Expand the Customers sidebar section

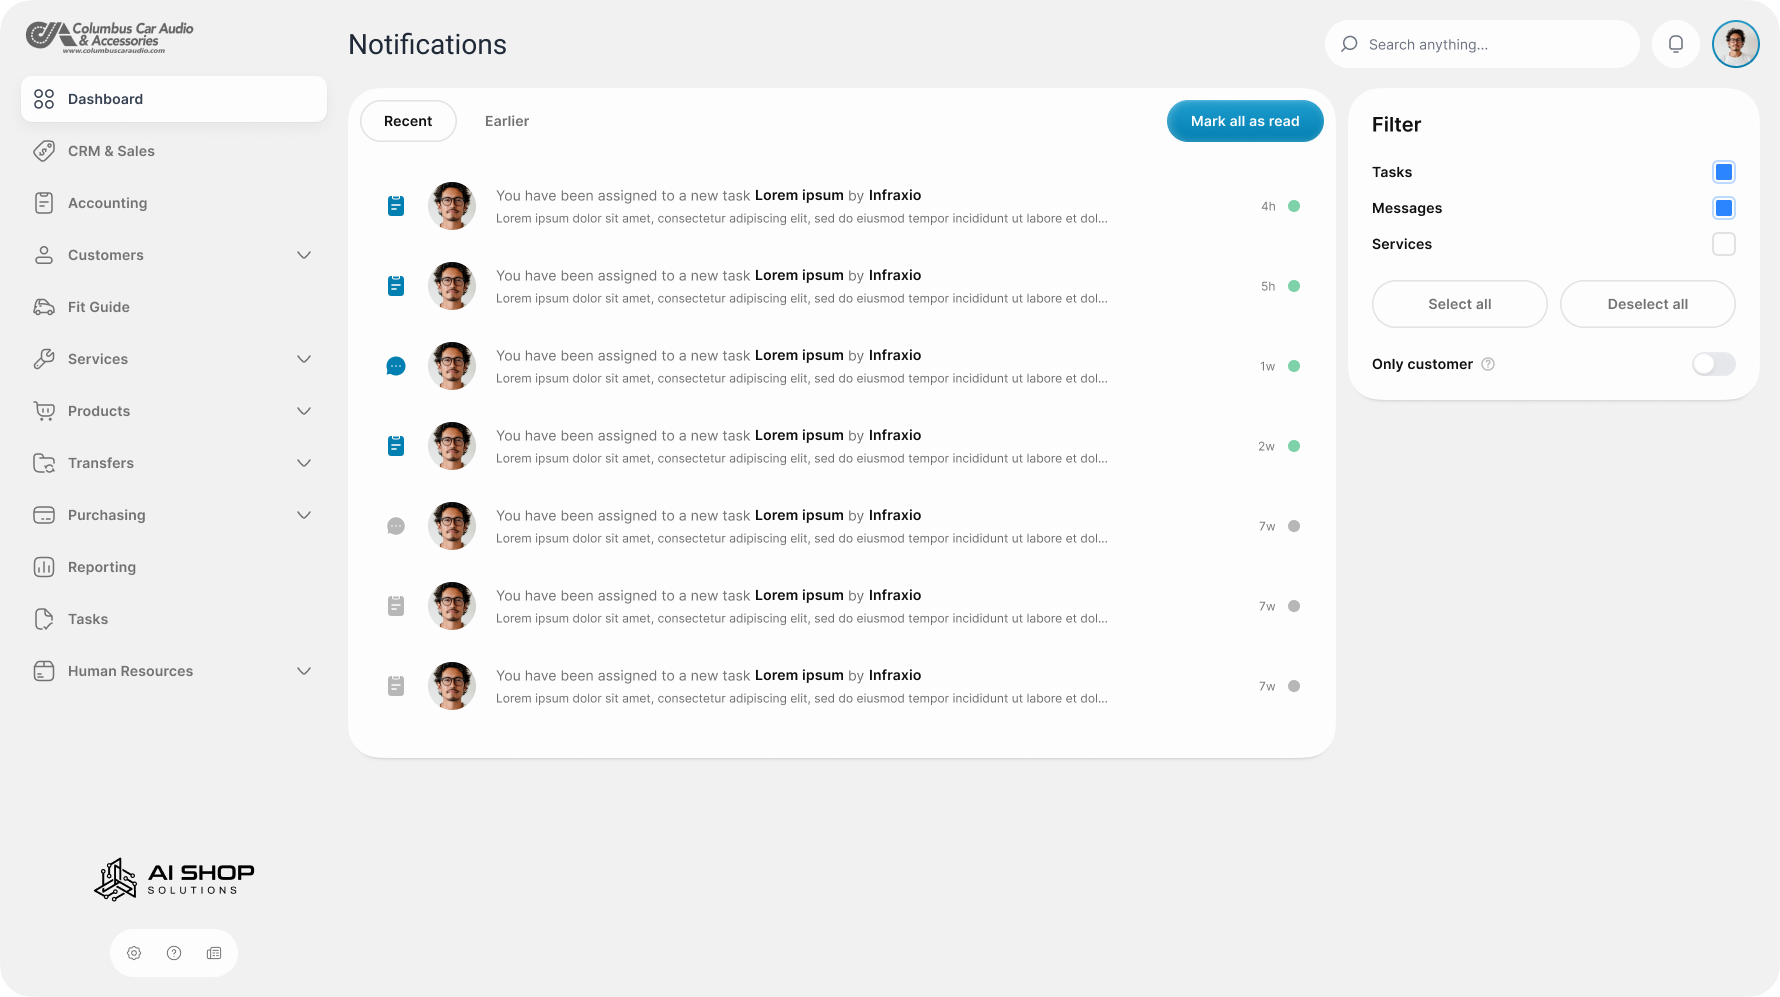click(304, 255)
